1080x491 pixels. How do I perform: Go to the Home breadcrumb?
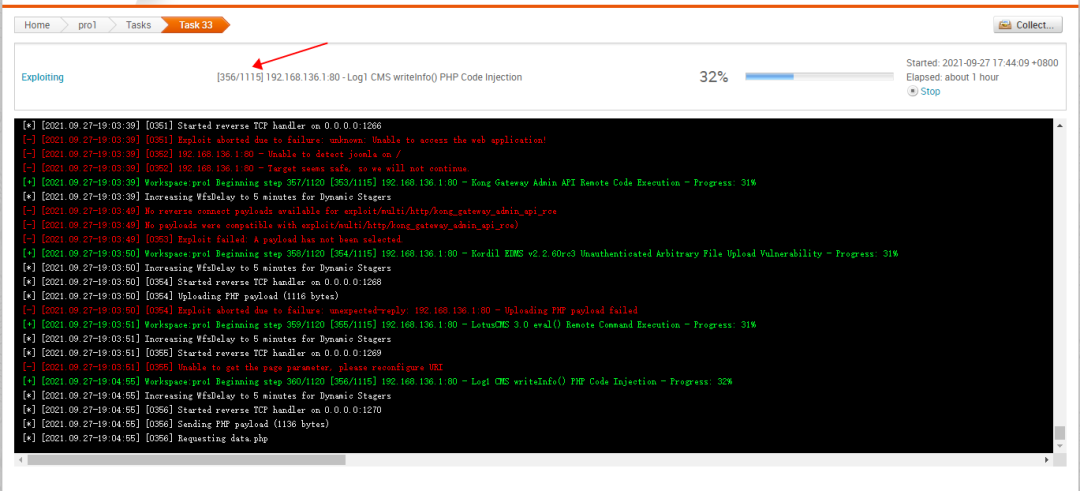coord(37,25)
